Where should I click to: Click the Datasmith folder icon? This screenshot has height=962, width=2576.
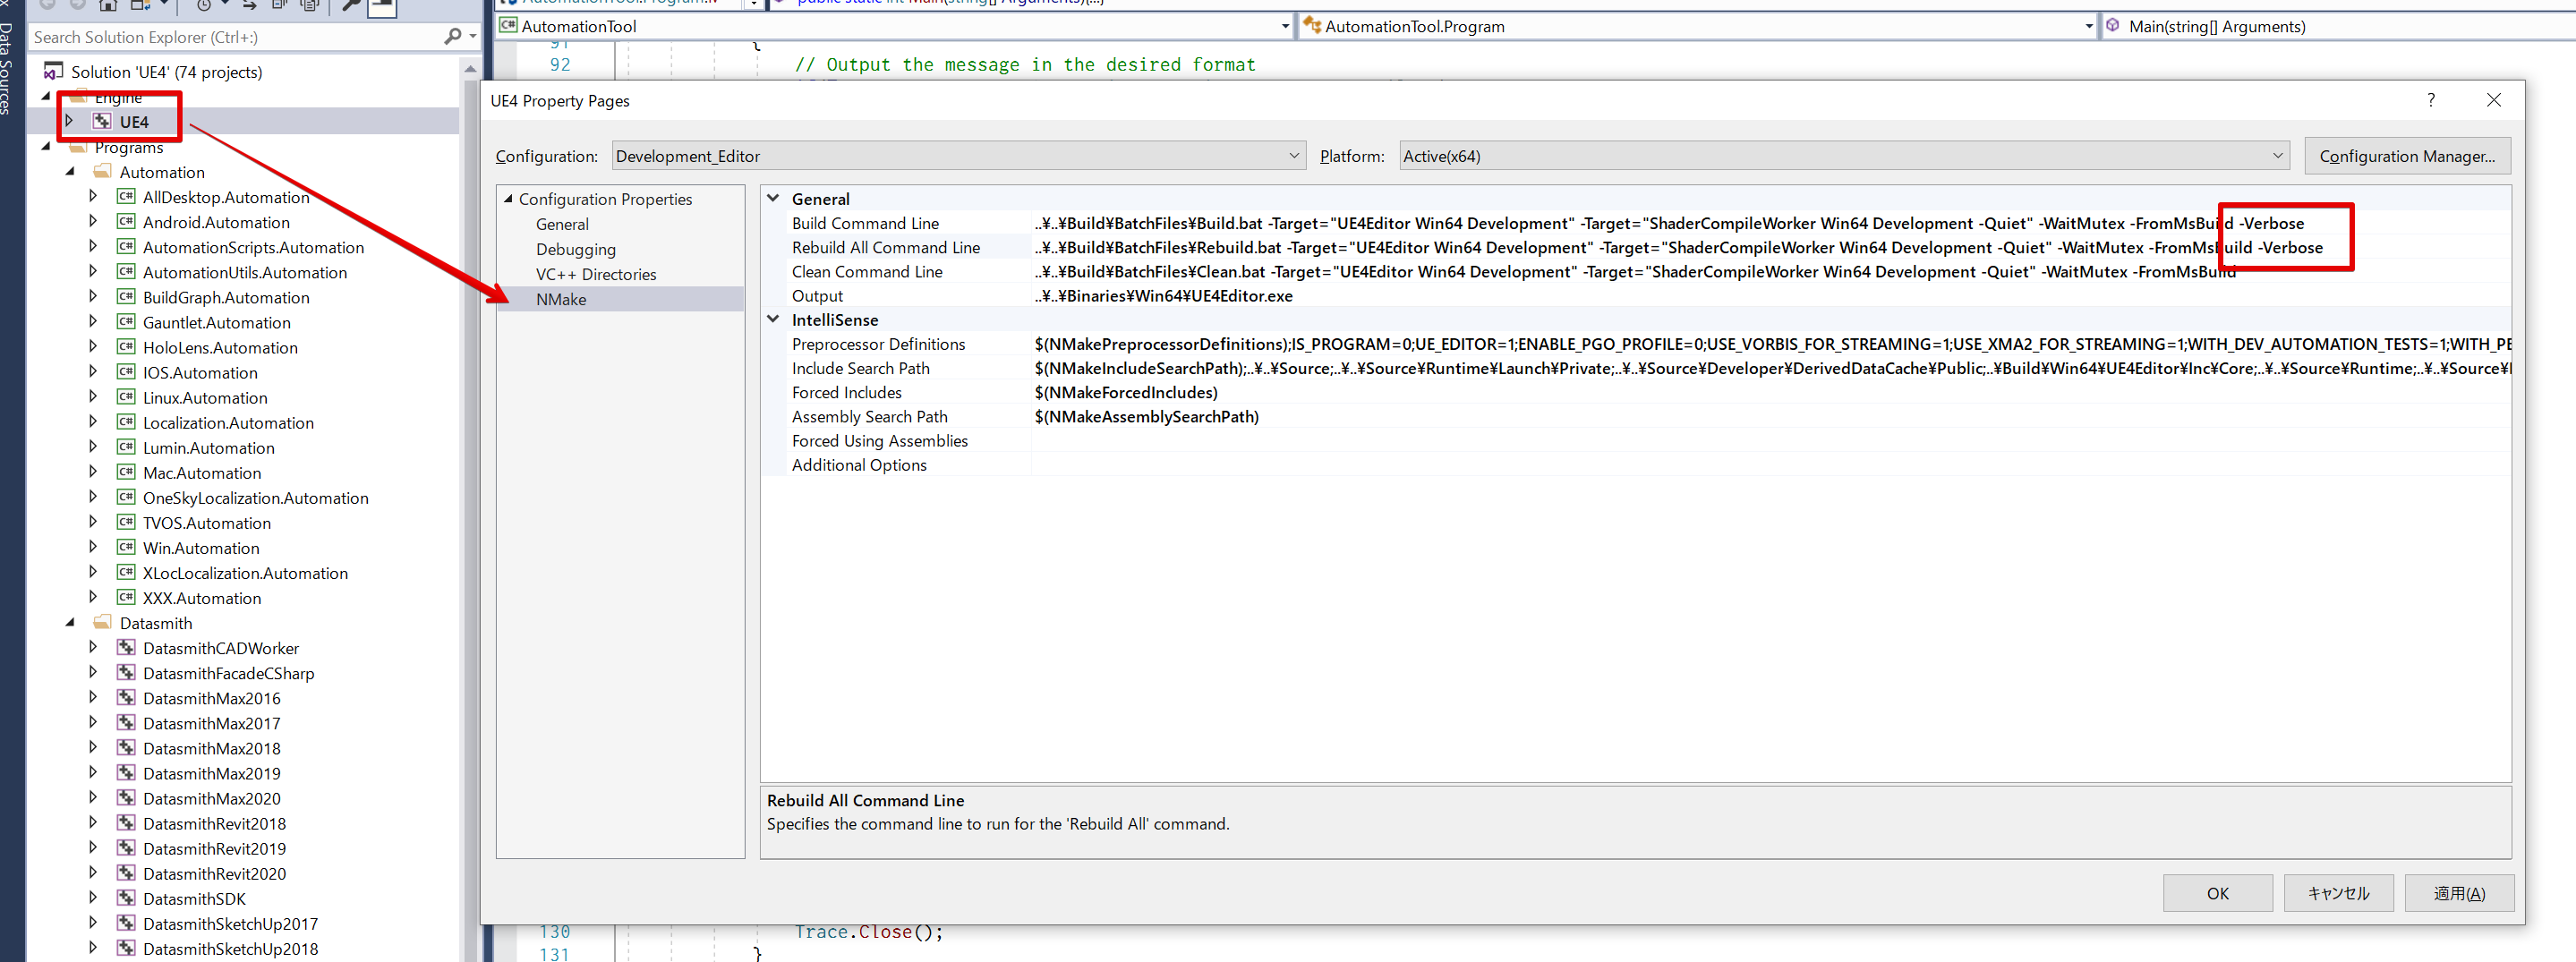pyautogui.click(x=102, y=623)
